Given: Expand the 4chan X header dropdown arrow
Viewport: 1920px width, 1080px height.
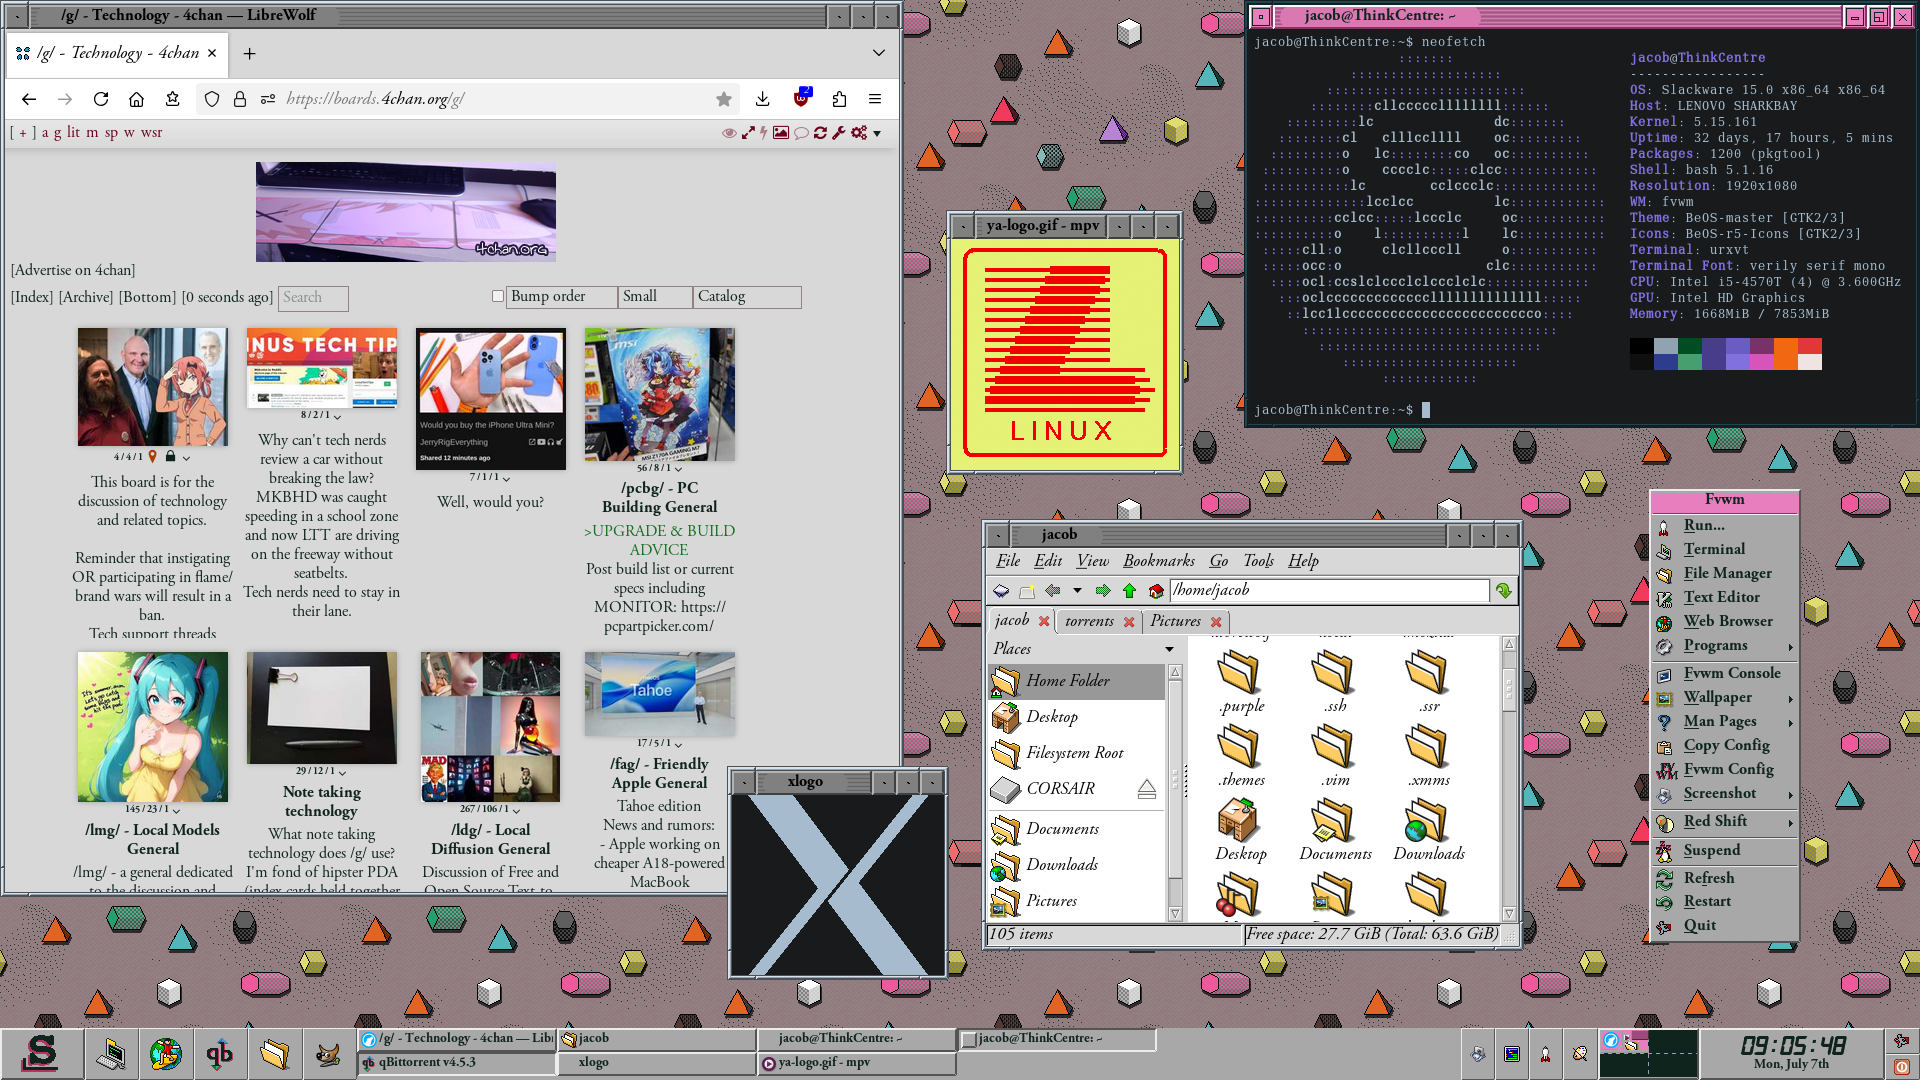Looking at the screenshot, I should point(877,134).
